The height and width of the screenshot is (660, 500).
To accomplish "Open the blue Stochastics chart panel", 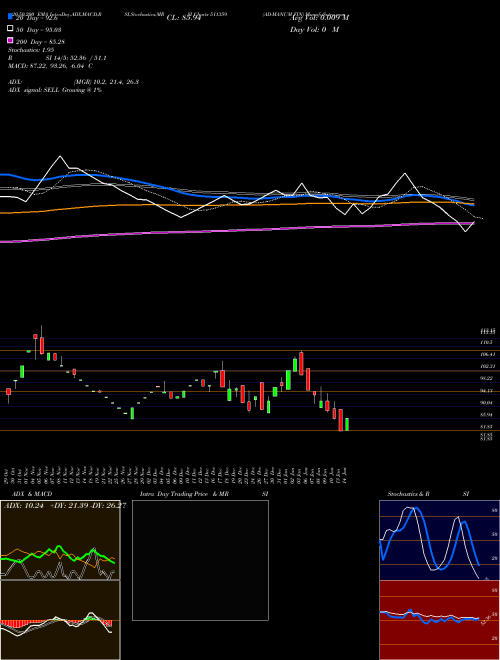I will (439, 540).
